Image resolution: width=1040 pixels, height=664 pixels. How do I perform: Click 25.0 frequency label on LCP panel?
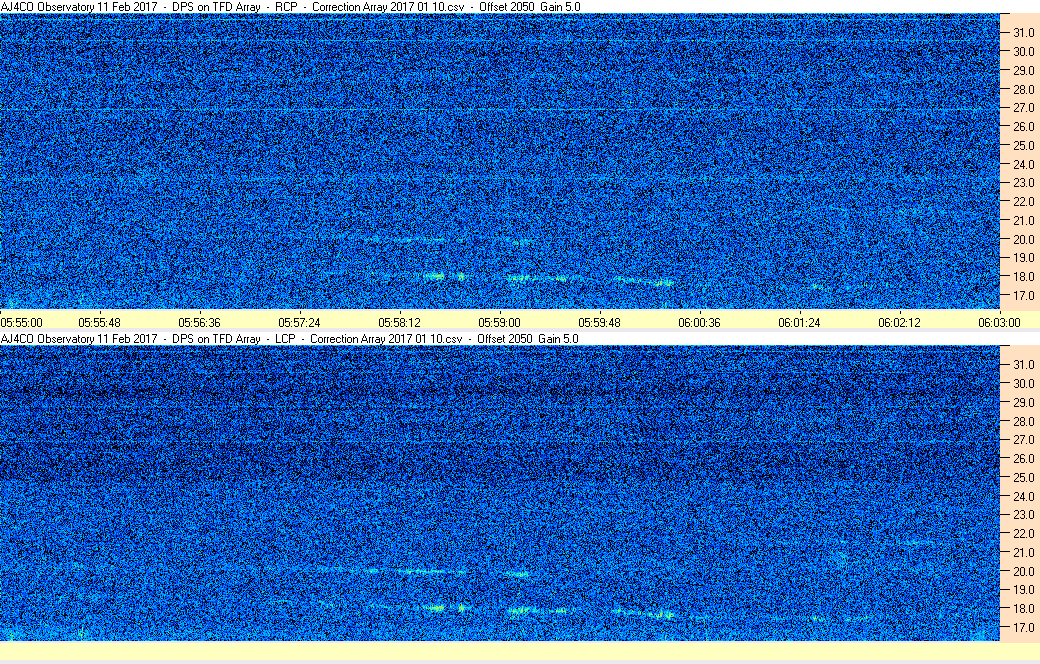(x=1023, y=478)
